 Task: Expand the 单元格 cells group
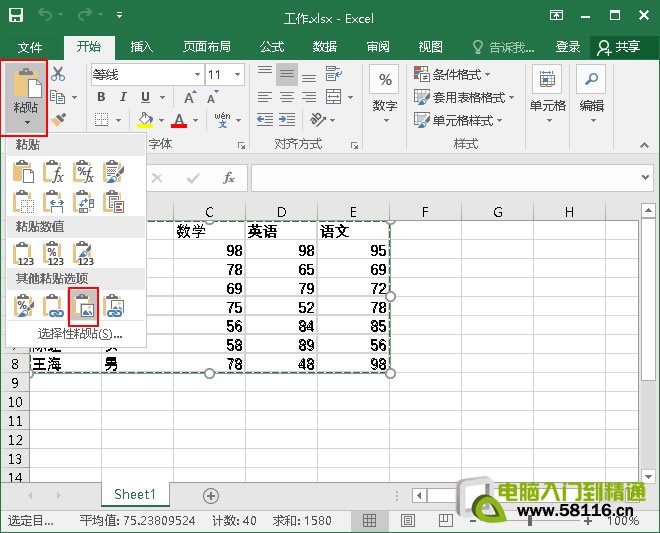click(x=547, y=95)
